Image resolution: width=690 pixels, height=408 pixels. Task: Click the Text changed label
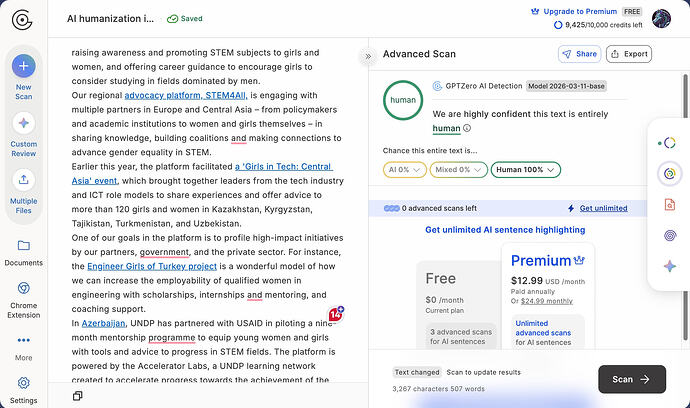point(417,372)
